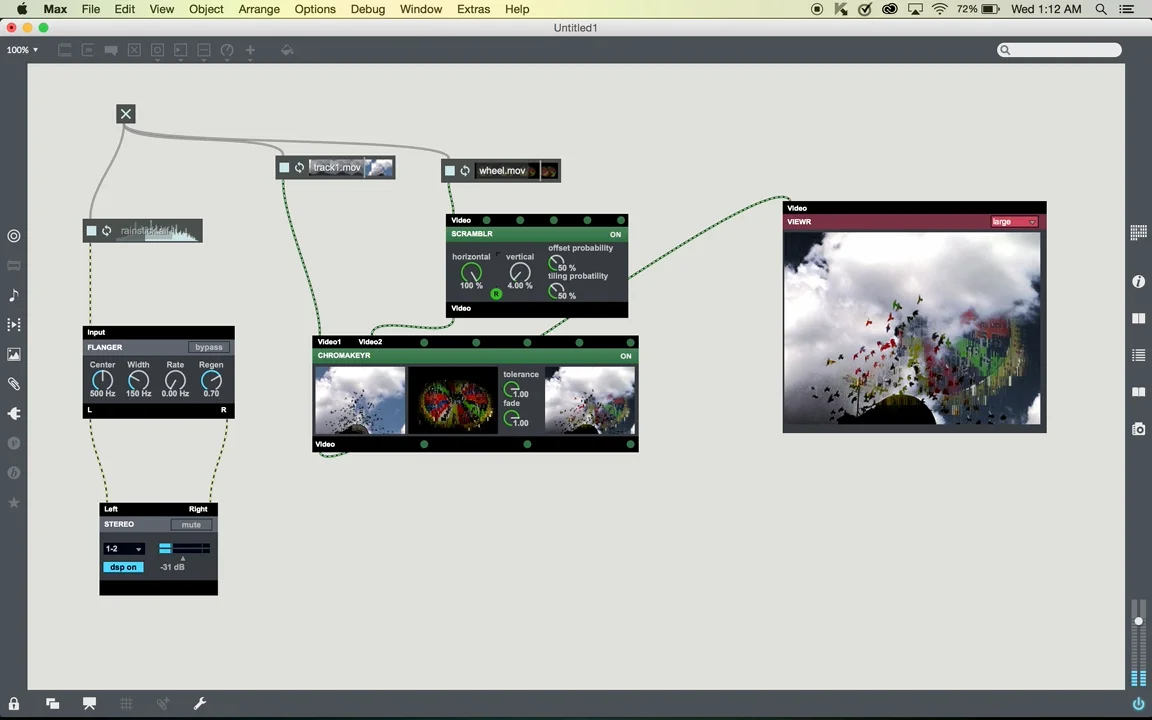1152x720 pixels.
Task: Add a message box from toolbar
Action: pyautogui.click(x=87, y=50)
